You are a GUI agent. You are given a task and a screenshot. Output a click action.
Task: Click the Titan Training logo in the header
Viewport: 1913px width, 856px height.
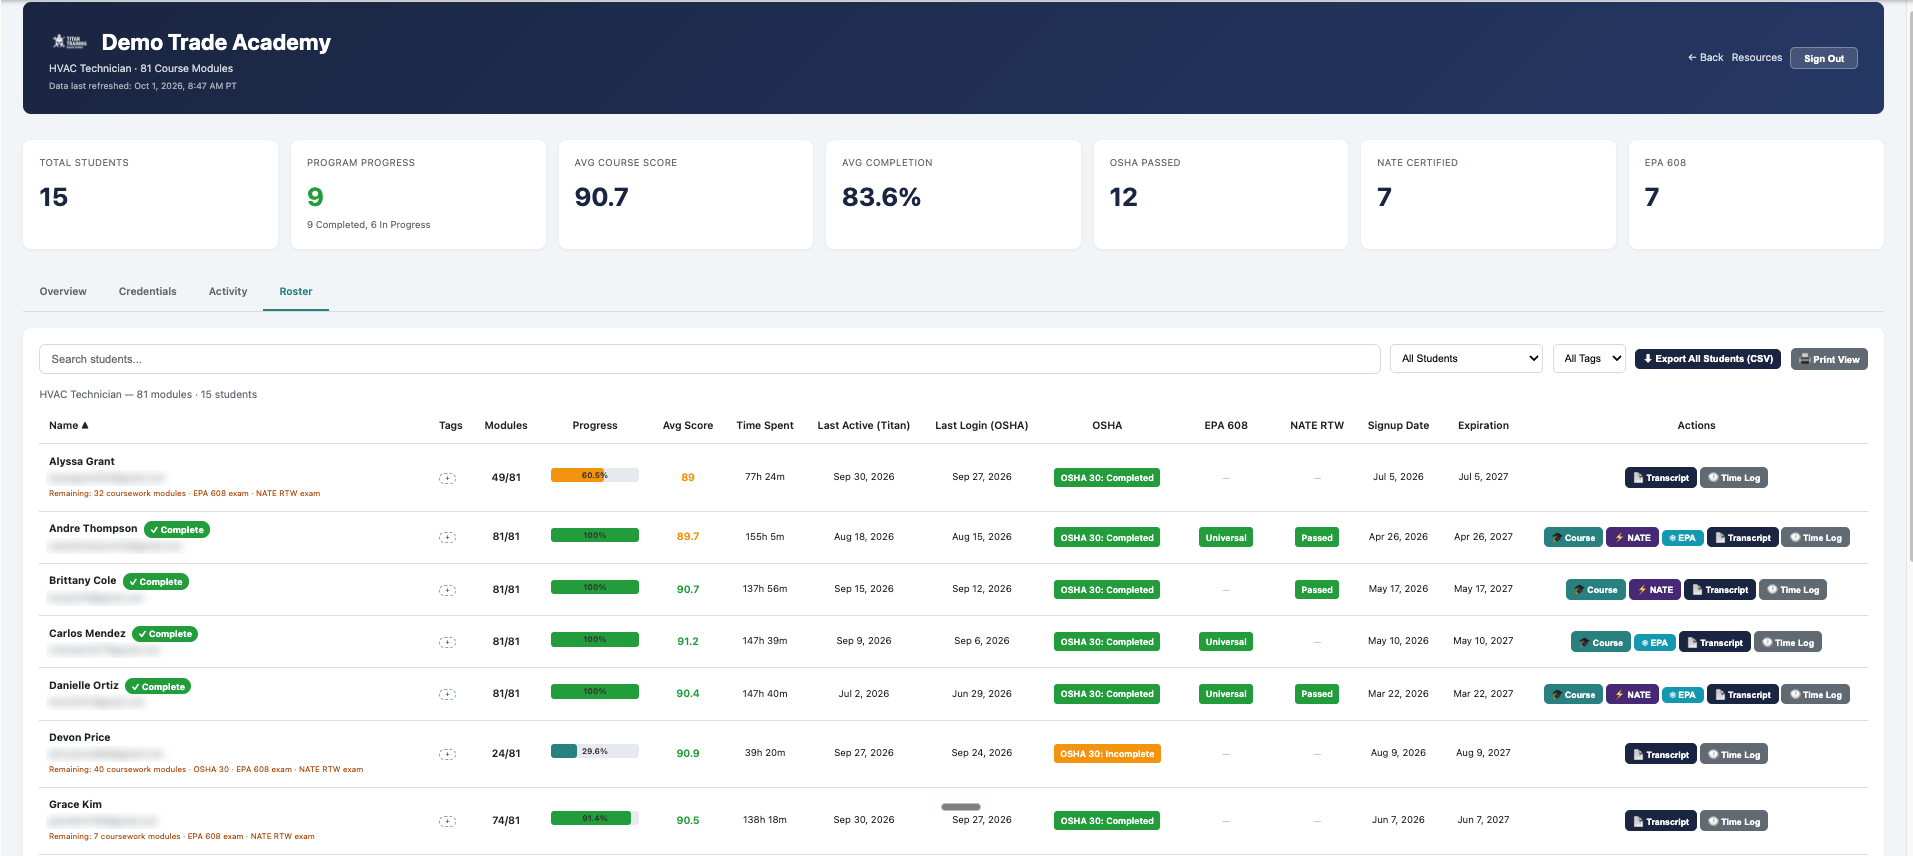(x=70, y=42)
